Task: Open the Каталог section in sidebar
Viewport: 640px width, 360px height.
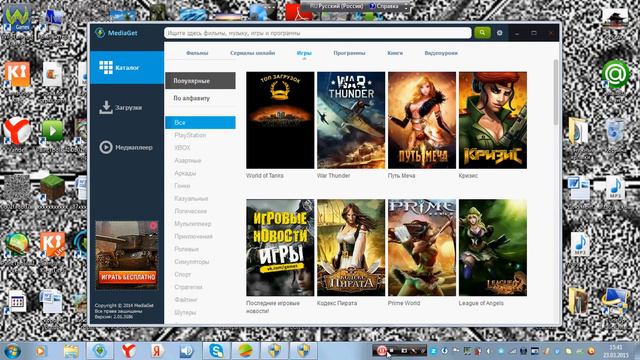Action: (x=127, y=67)
